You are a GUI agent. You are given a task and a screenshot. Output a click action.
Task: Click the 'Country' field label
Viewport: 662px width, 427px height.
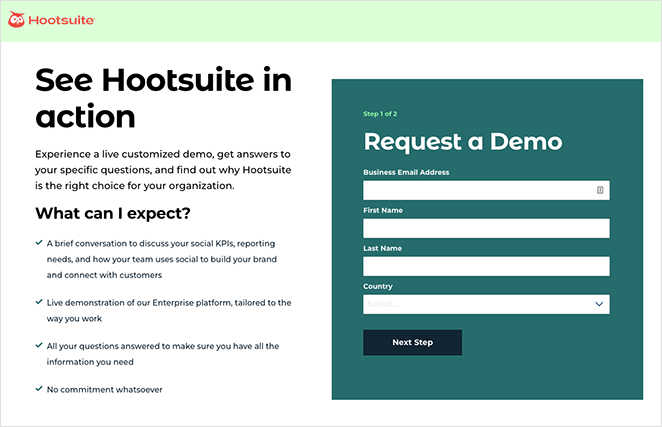click(x=378, y=286)
